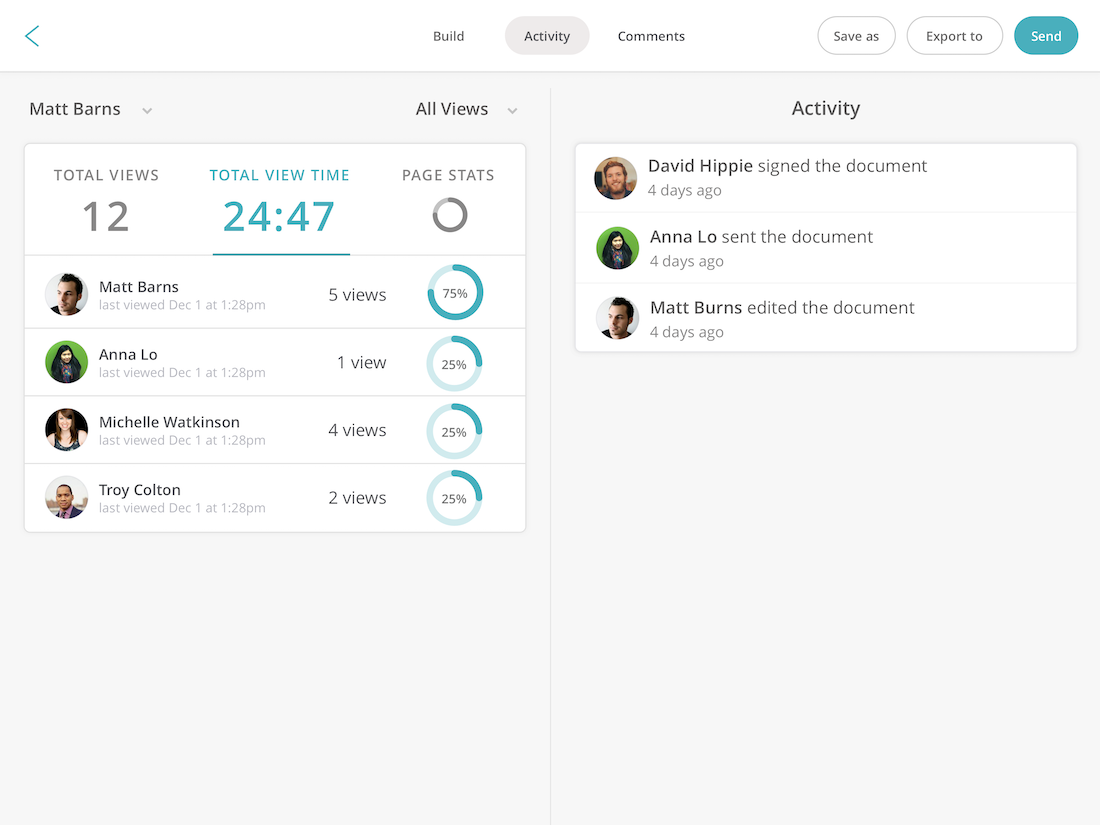Switch to the Comments tab

pos(651,36)
